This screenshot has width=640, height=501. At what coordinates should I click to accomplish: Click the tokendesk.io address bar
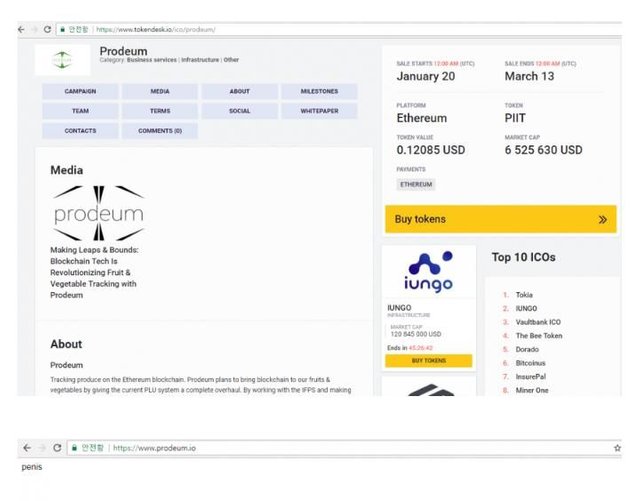coord(339,29)
